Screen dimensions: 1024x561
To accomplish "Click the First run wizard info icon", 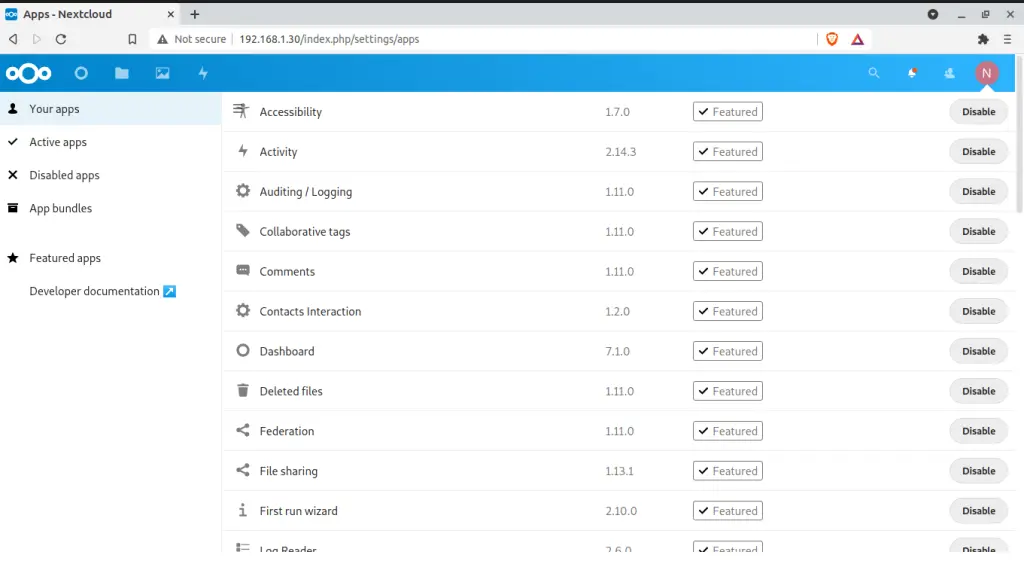I will point(243,510).
